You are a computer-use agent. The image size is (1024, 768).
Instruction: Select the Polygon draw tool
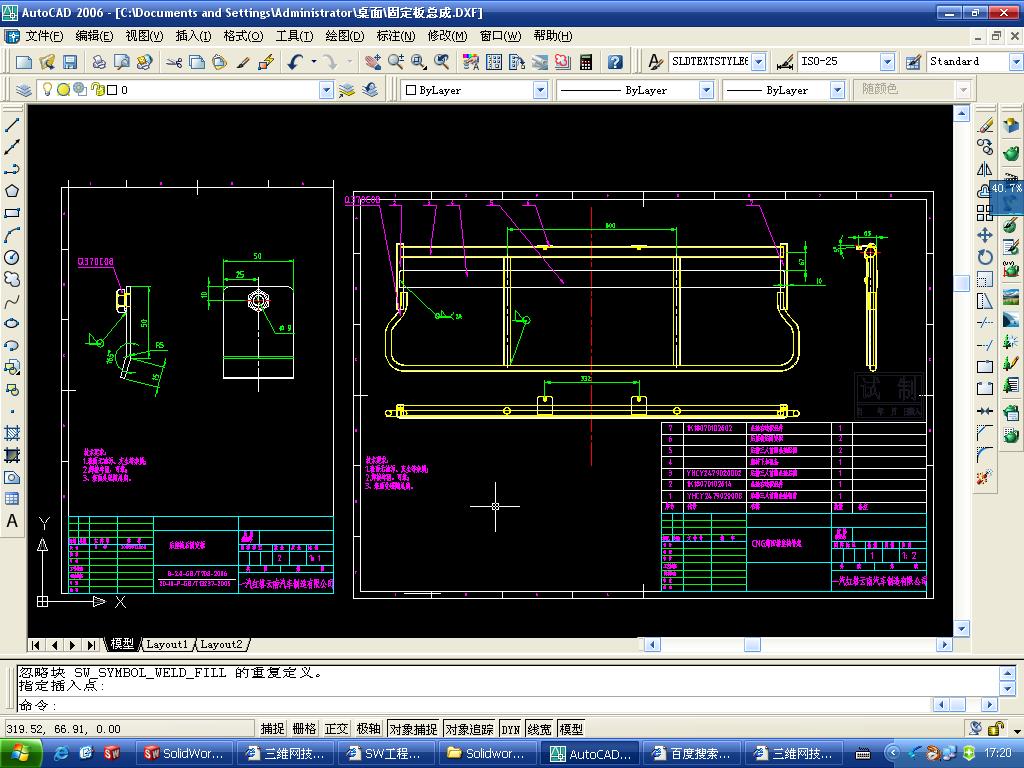[x=13, y=191]
